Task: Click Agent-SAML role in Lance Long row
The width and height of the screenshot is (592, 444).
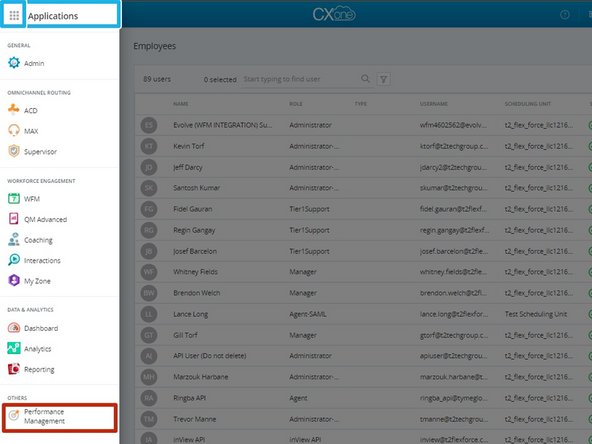Action: [308, 314]
